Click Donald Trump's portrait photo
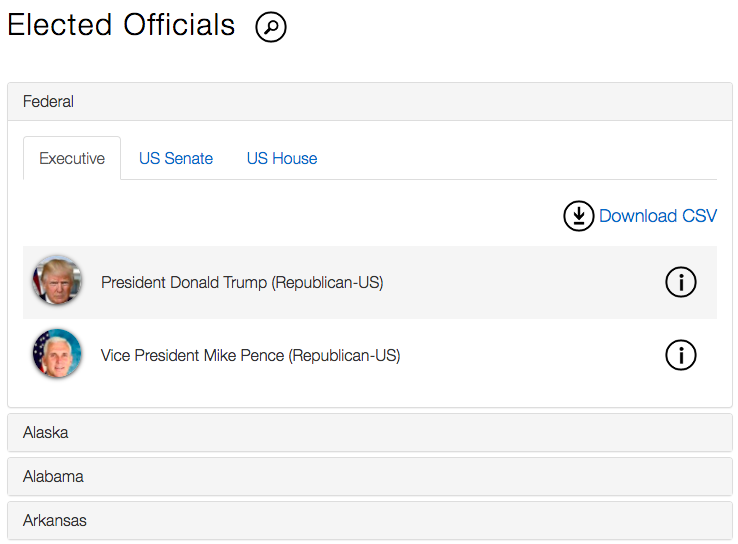 [x=57, y=281]
